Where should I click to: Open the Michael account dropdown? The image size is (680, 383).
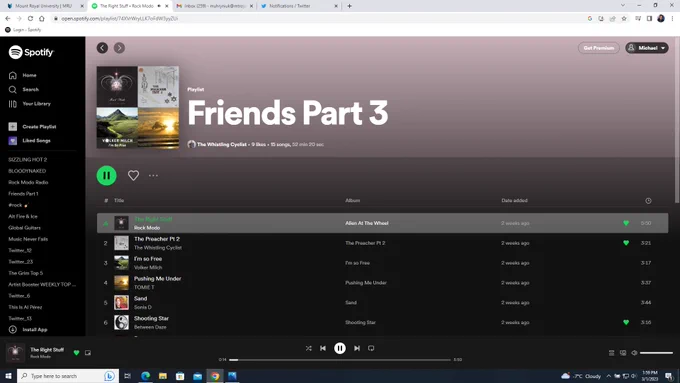[x=647, y=48]
